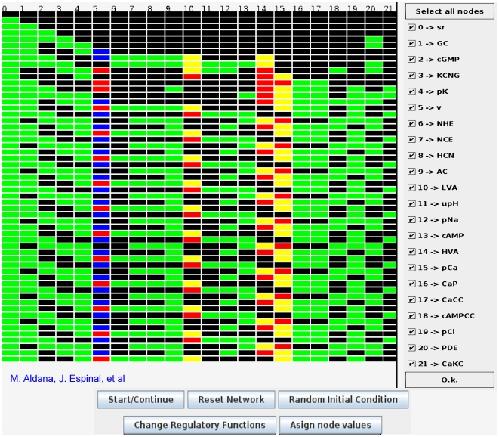
Task: Click Asign node values button
Action: 330,425
